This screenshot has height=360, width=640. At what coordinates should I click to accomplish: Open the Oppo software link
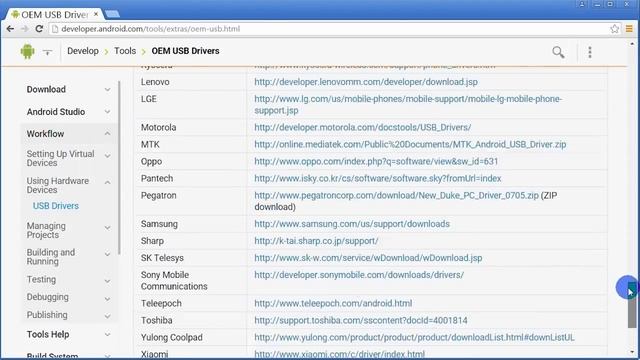(x=376, y=162)
